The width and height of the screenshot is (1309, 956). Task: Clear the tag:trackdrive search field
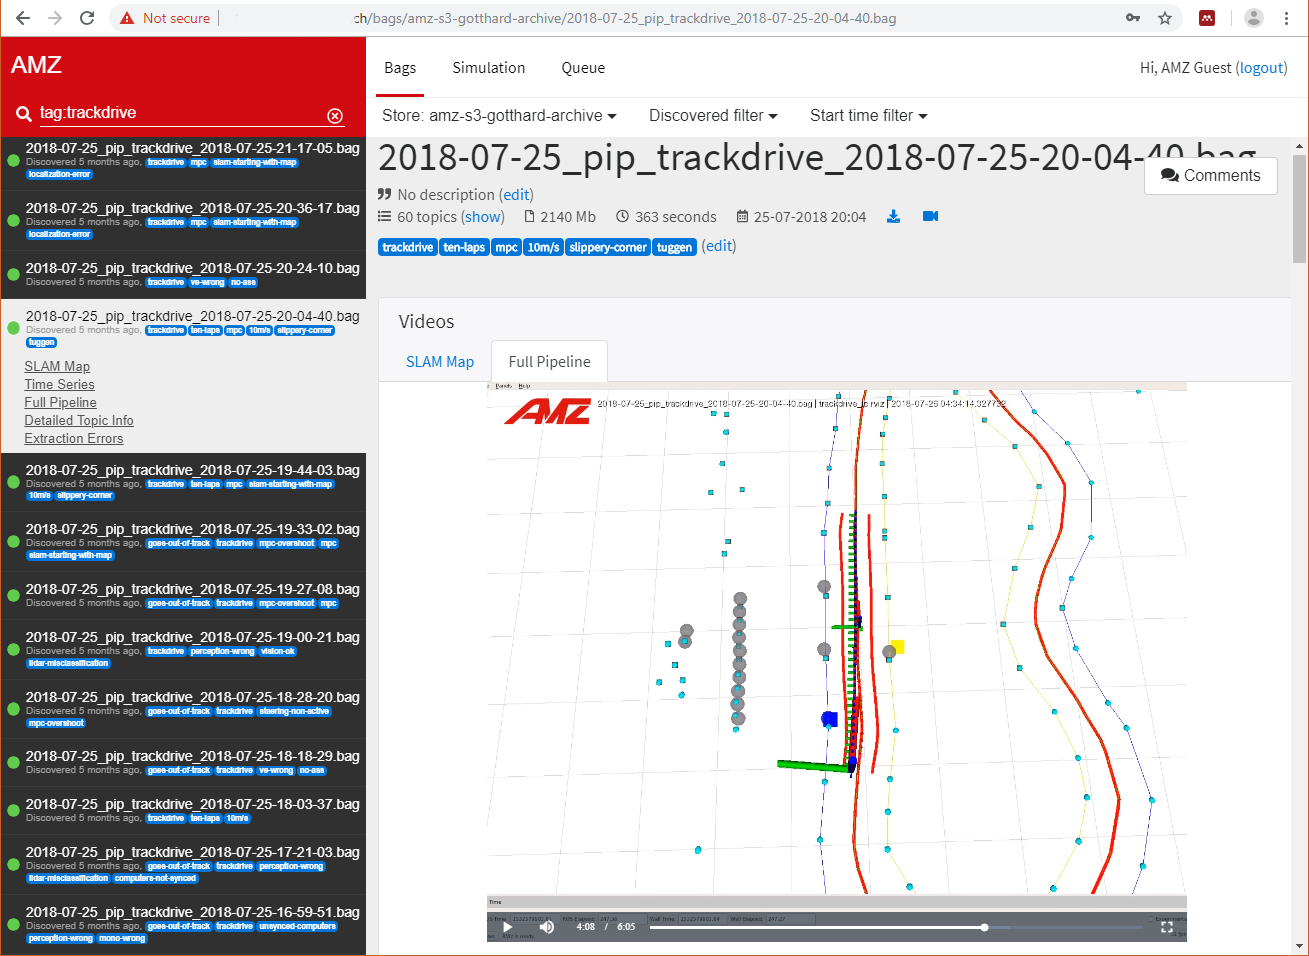(335, 116)
